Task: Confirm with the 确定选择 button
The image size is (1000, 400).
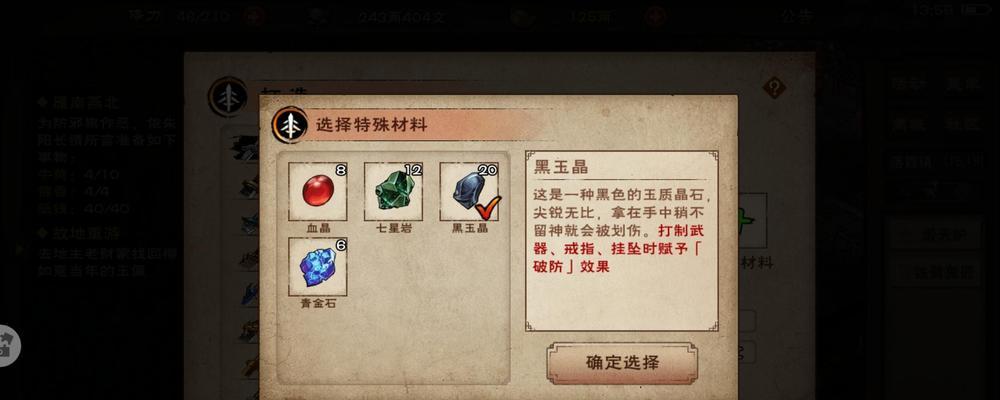Action: [x=622, y=363]
